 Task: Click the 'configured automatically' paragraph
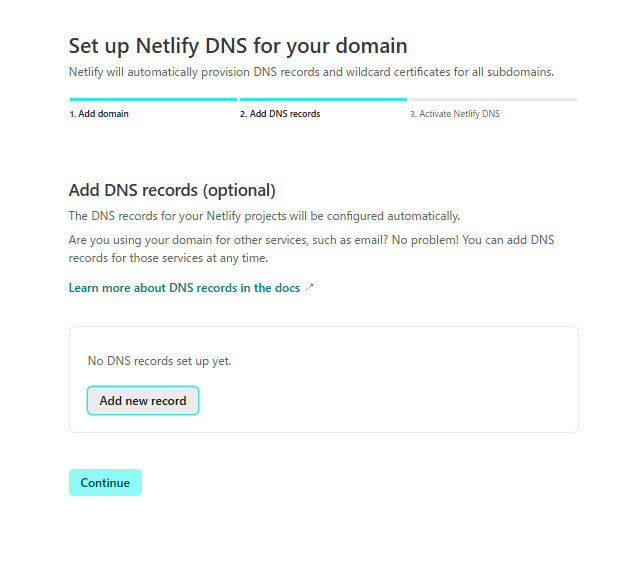coord(264,215)
